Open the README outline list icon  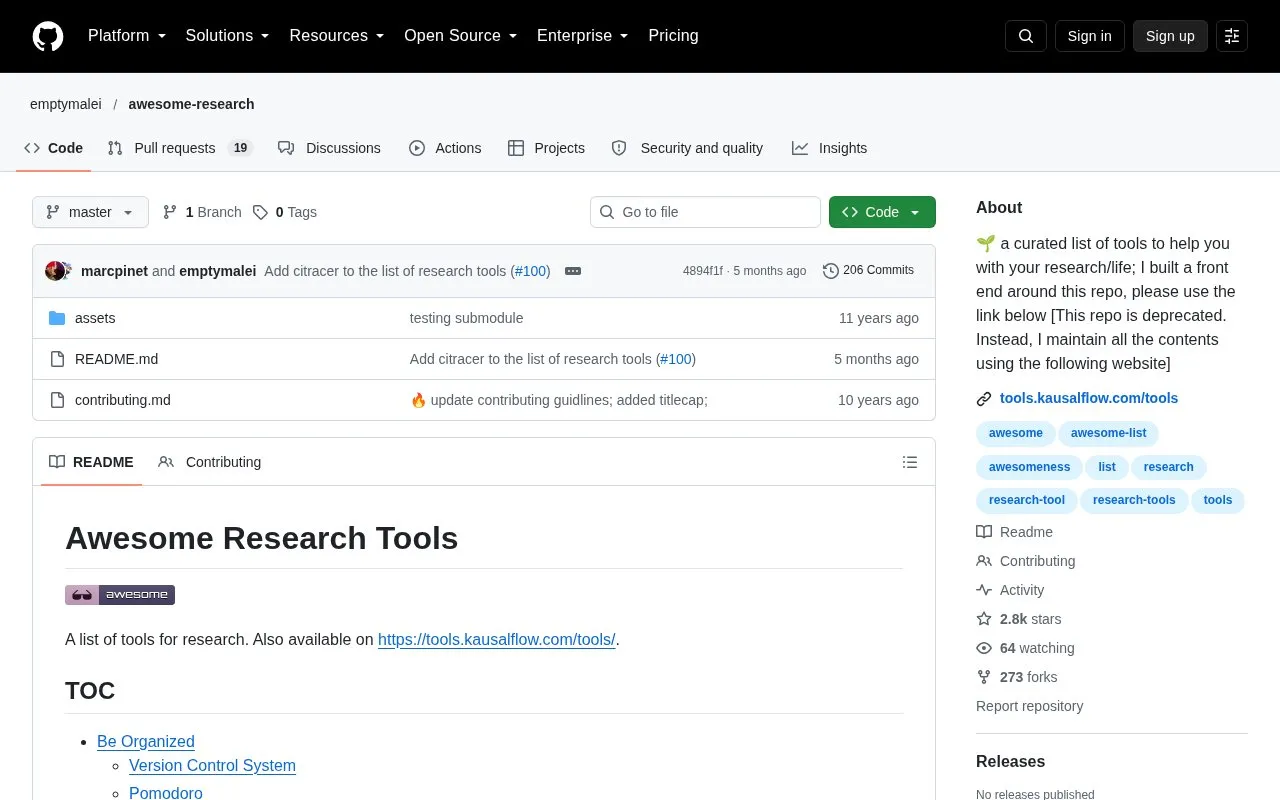[x=910, y=462]
